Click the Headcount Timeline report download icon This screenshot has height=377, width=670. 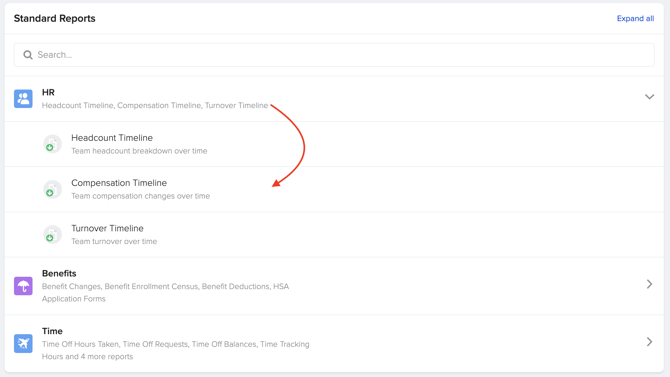pyautogui.click(x=52, y=144)
